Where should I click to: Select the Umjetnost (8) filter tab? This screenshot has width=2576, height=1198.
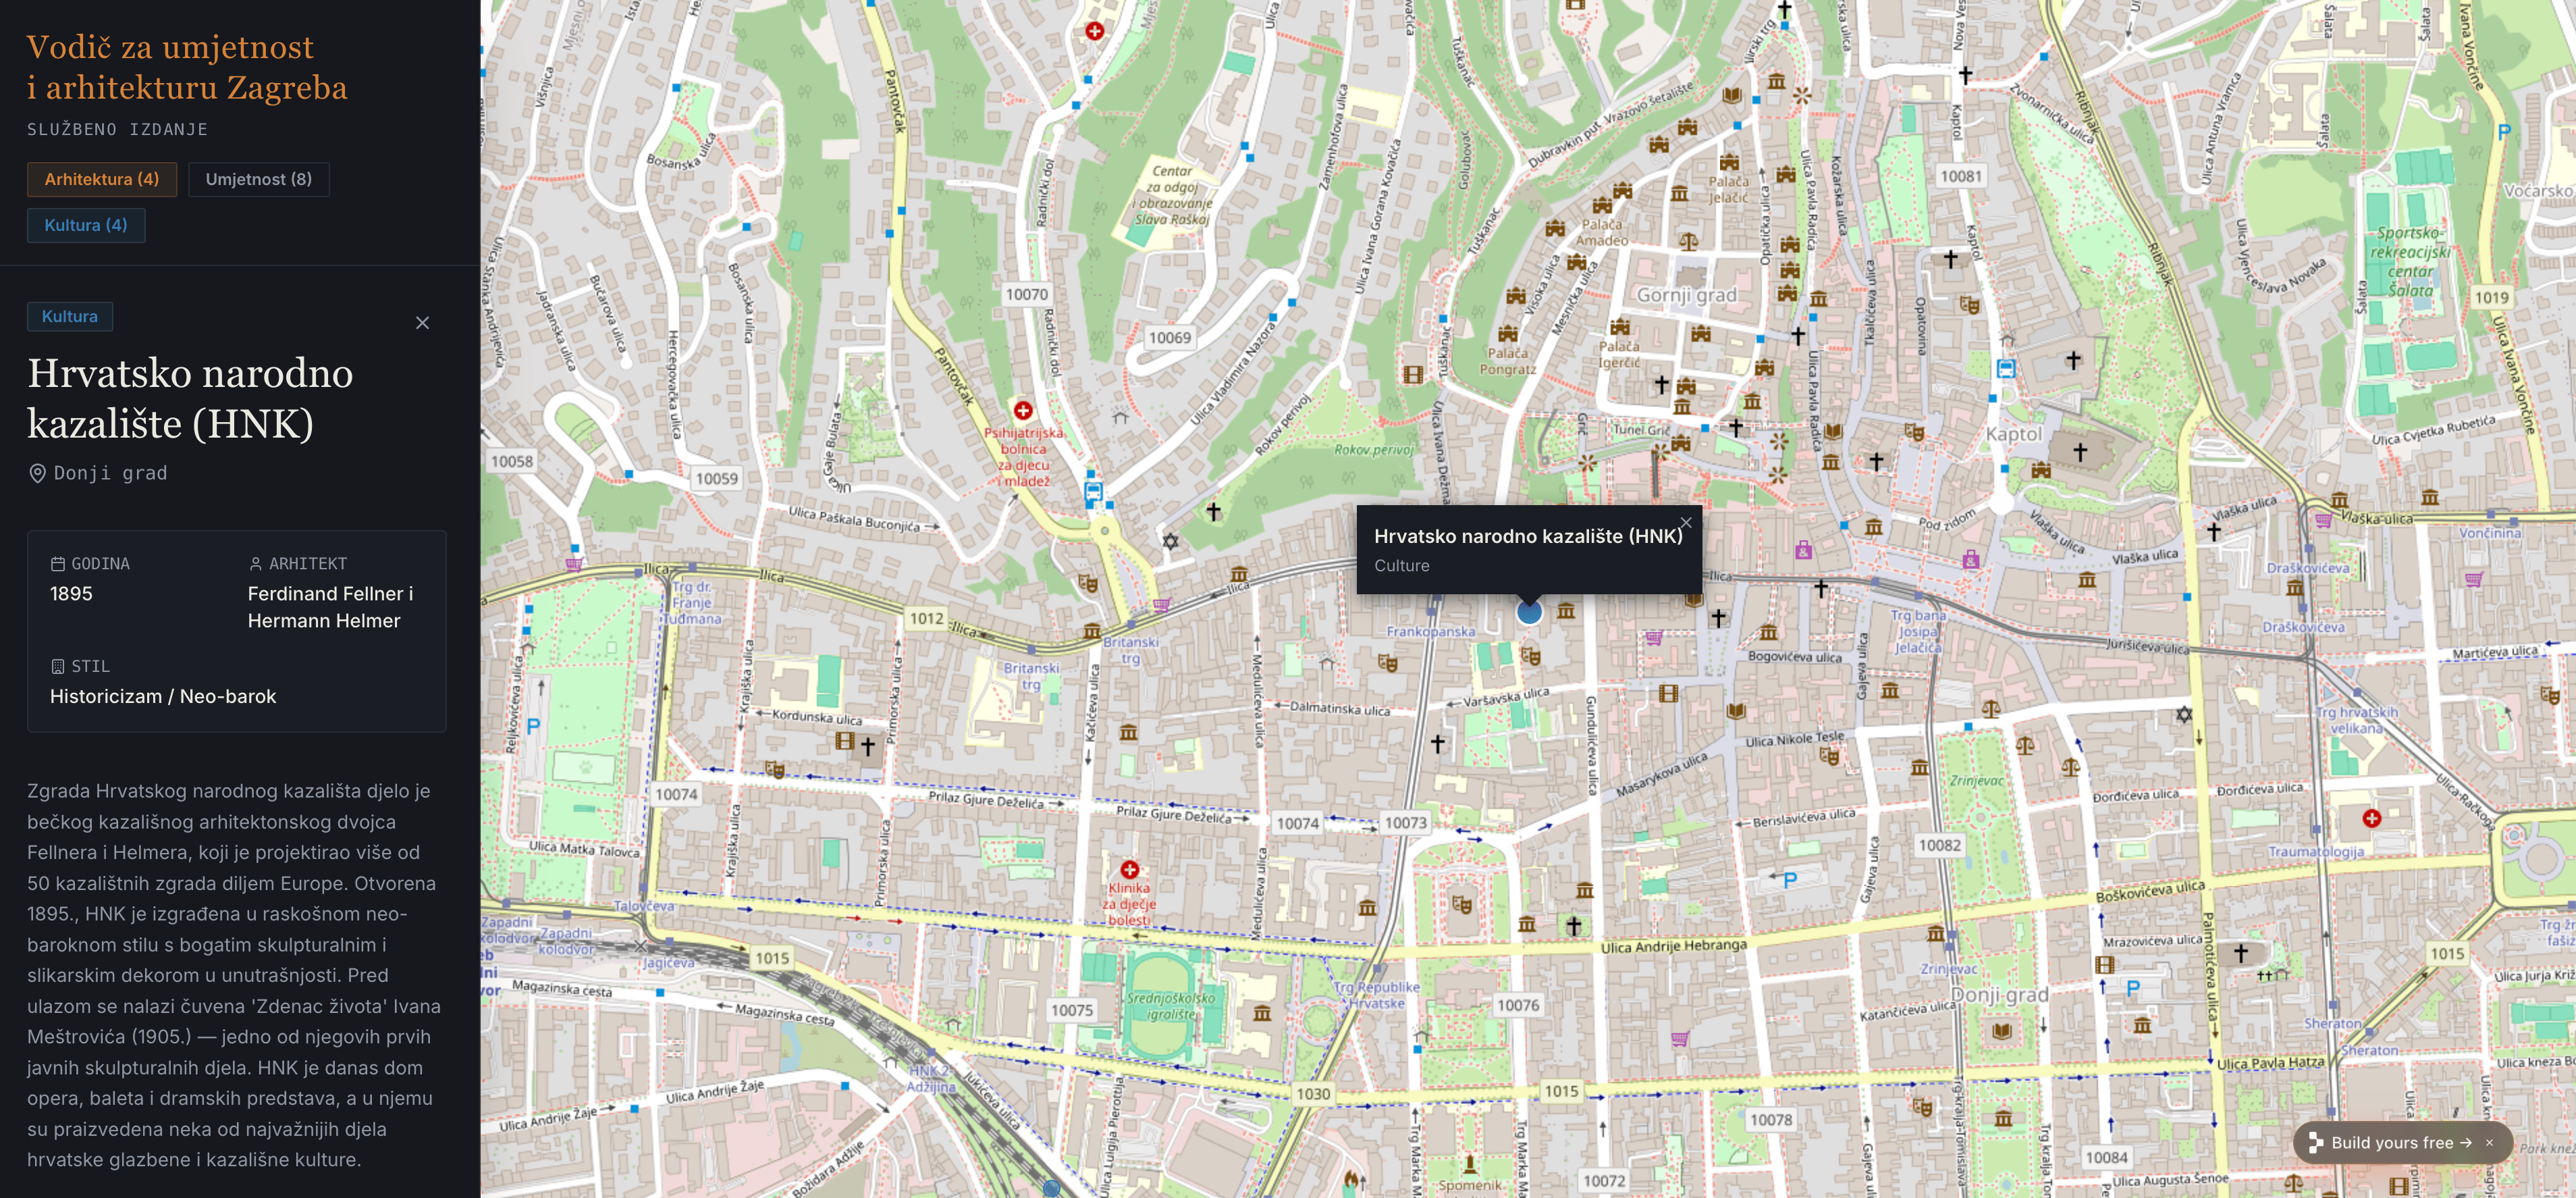tap(259, 179)
